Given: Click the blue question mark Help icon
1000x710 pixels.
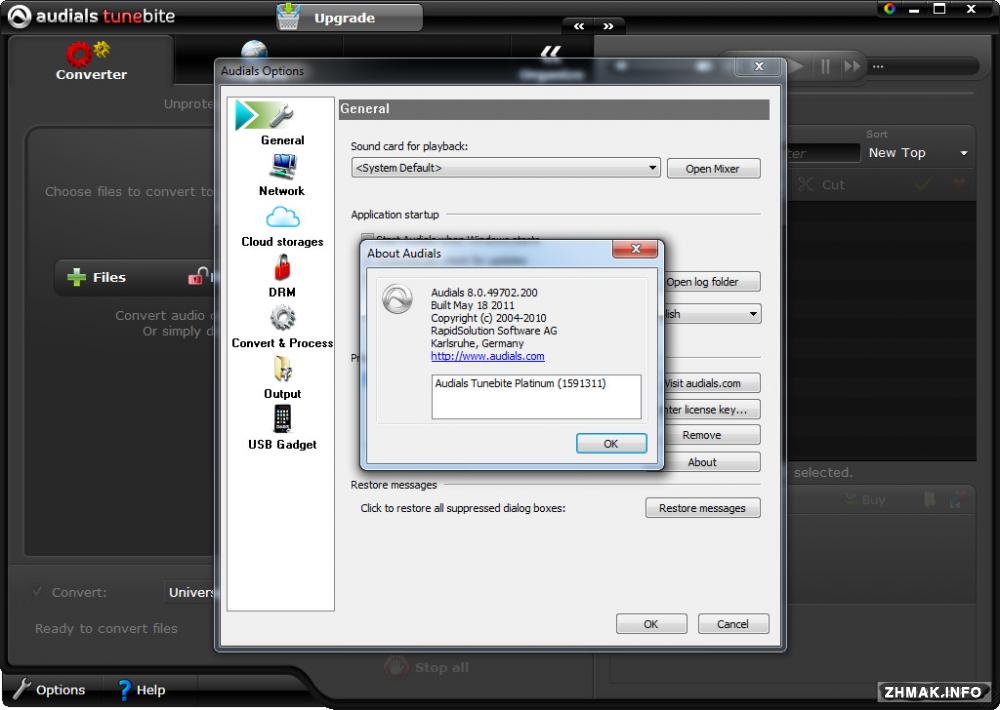Looking at the screenshot, I should pos(124,690).
